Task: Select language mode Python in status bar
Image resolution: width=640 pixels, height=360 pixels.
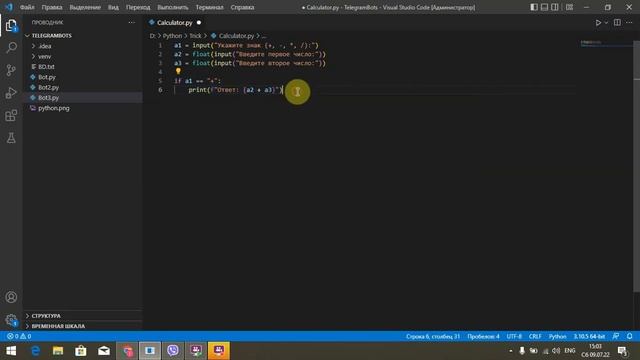Action: point(557,336)
